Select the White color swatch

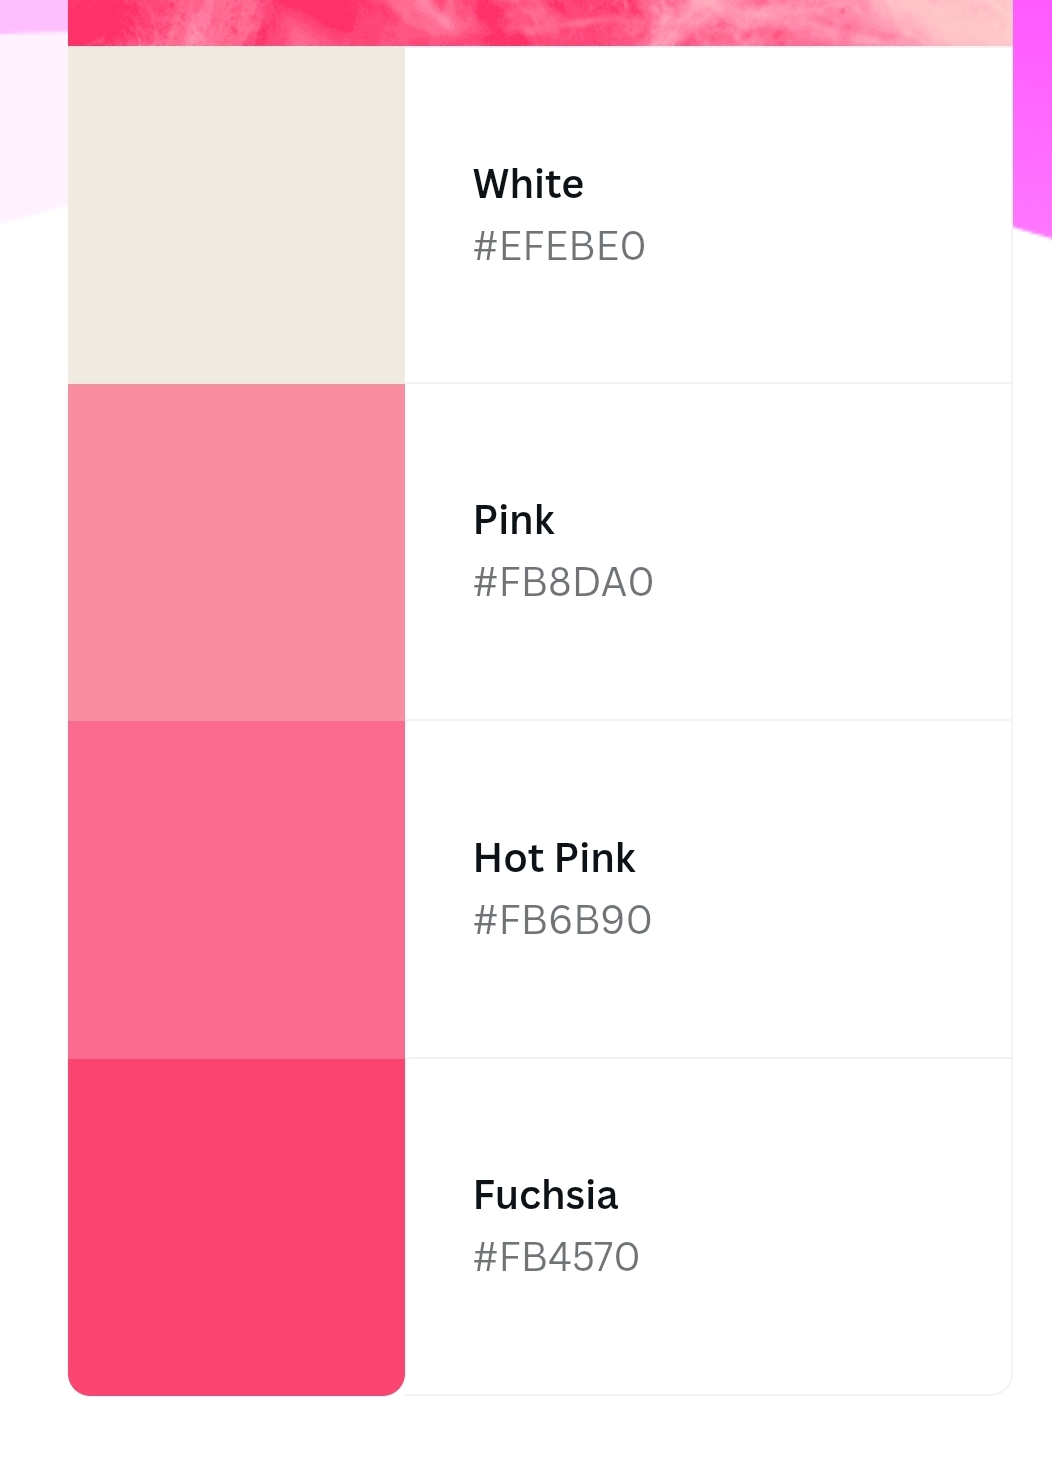[x=236, y=214]
